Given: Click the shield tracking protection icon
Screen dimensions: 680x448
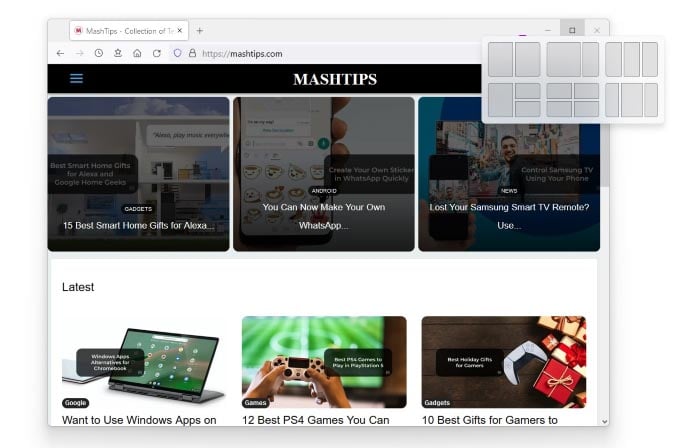Looking at the screenshot, I should [x=177, y=53].
